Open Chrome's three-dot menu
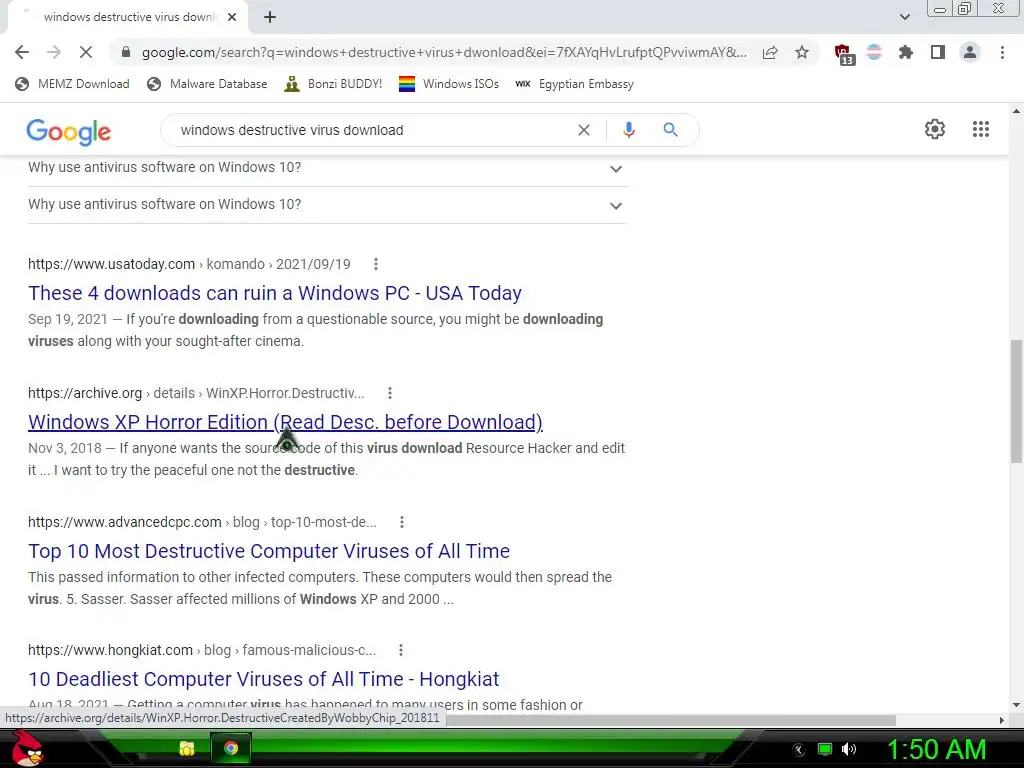The width and height of the screenshot is (1024, 768). click(1002, 52)
